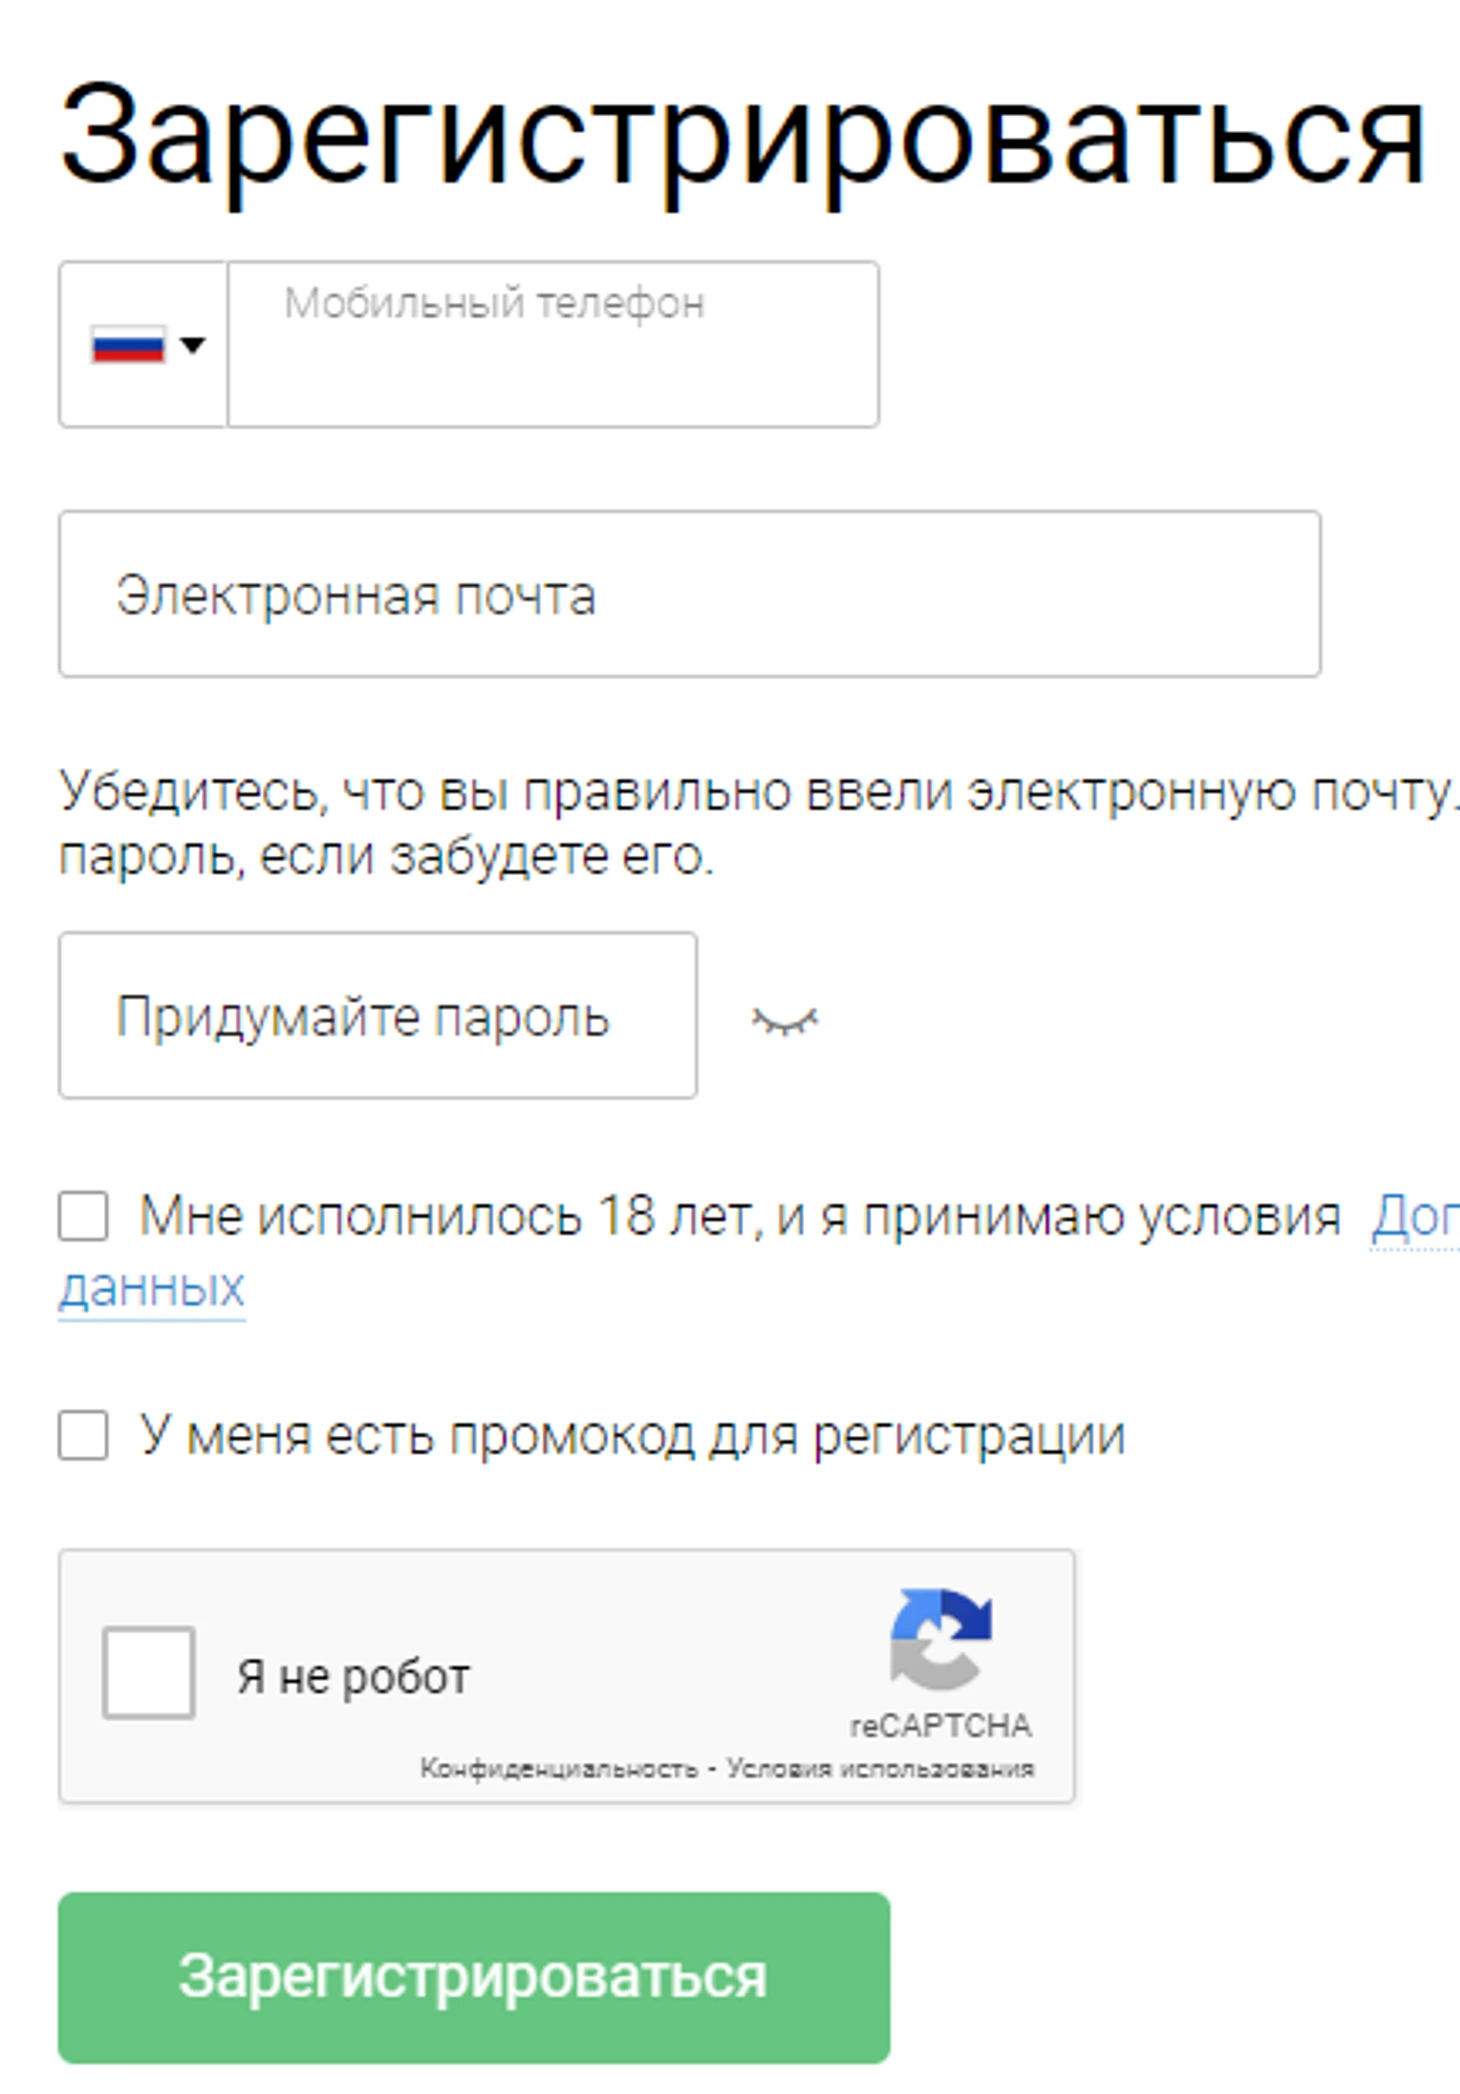Open the truncated Дог agreement link
1460x2094 pixels.
click(x=1414, y=1218)
